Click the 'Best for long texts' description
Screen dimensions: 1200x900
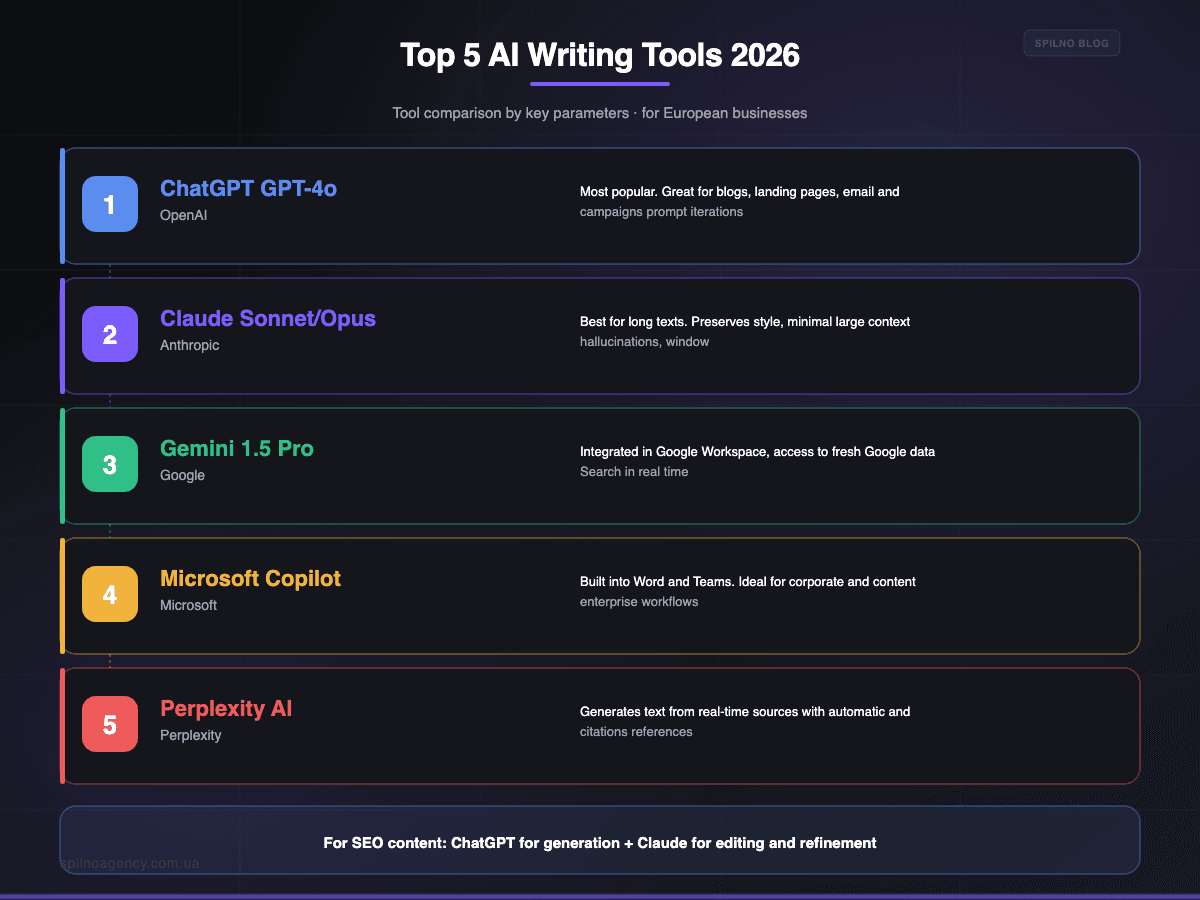(x=745, y=321)
